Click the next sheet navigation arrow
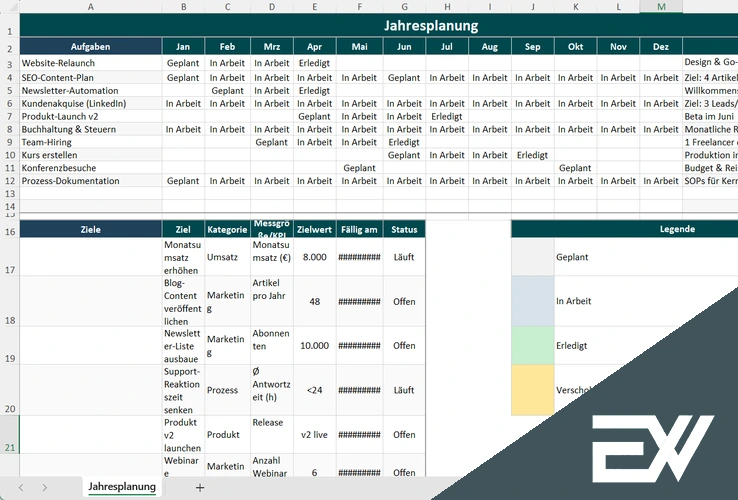 click(45, 487)
